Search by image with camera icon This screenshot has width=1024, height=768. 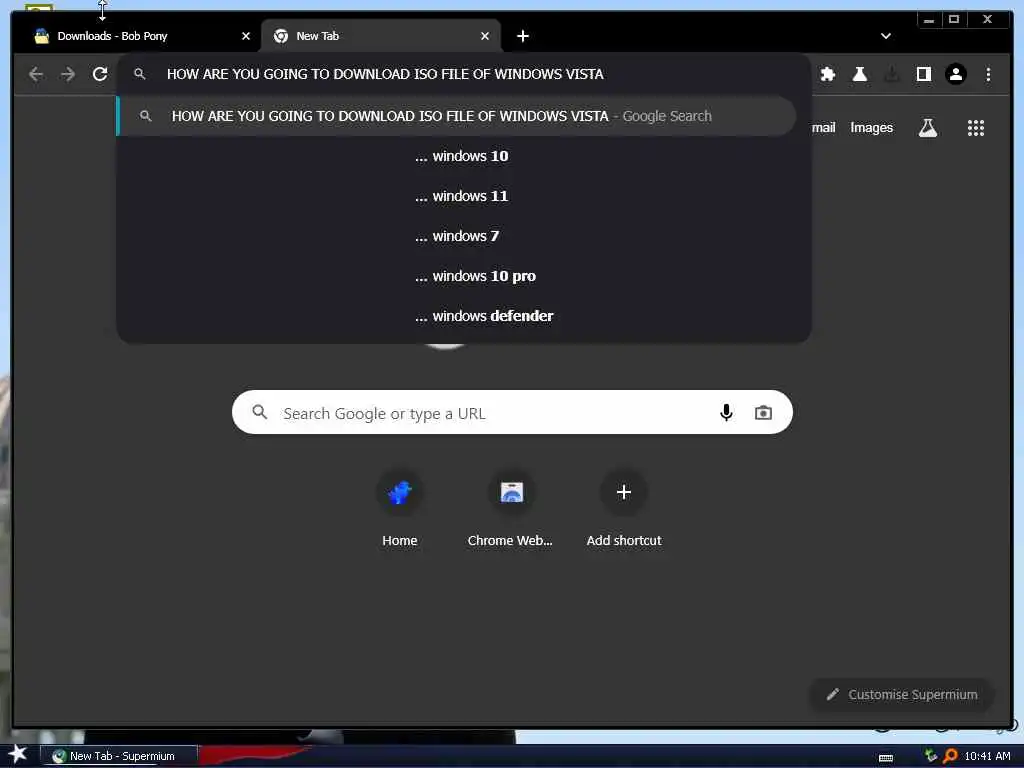[x=763, y=413]
